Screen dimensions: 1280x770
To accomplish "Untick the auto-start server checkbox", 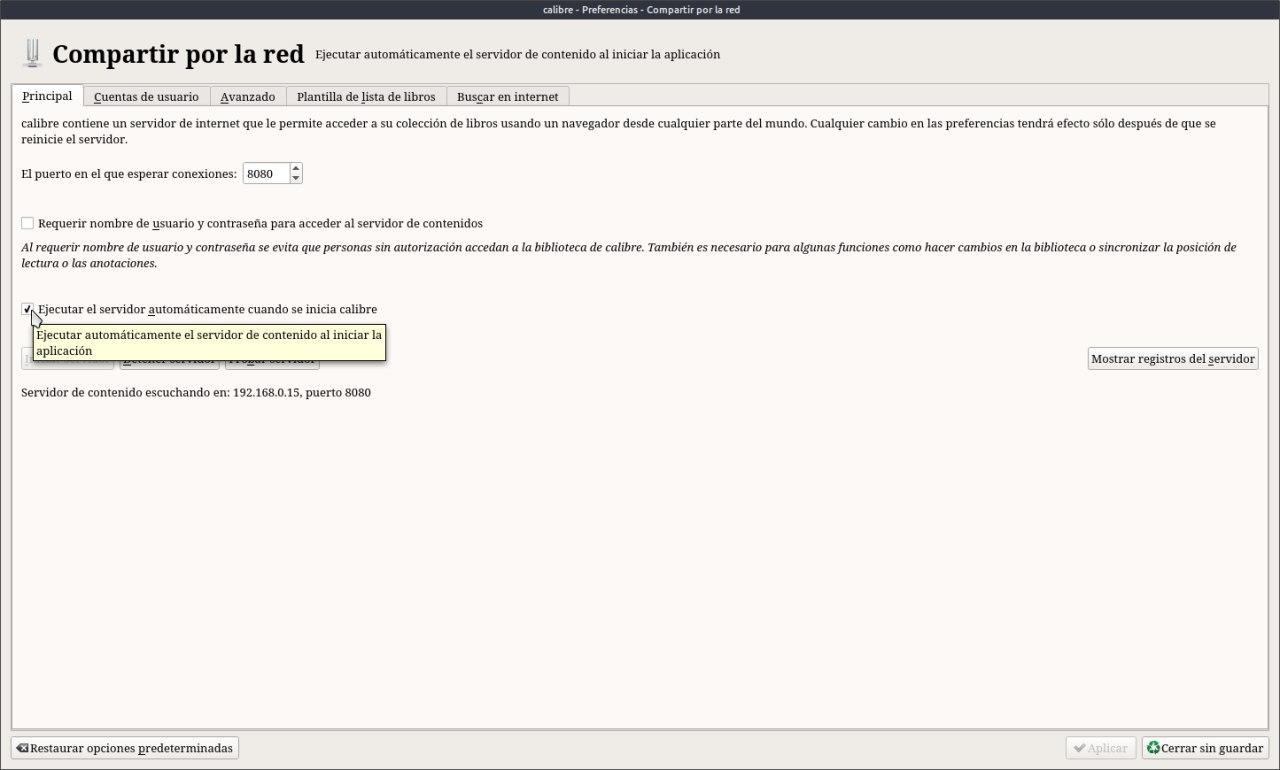I will 27,309.
